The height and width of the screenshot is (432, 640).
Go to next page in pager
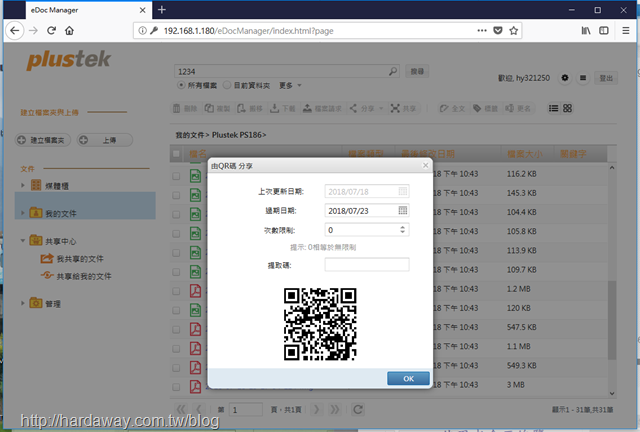316,409
